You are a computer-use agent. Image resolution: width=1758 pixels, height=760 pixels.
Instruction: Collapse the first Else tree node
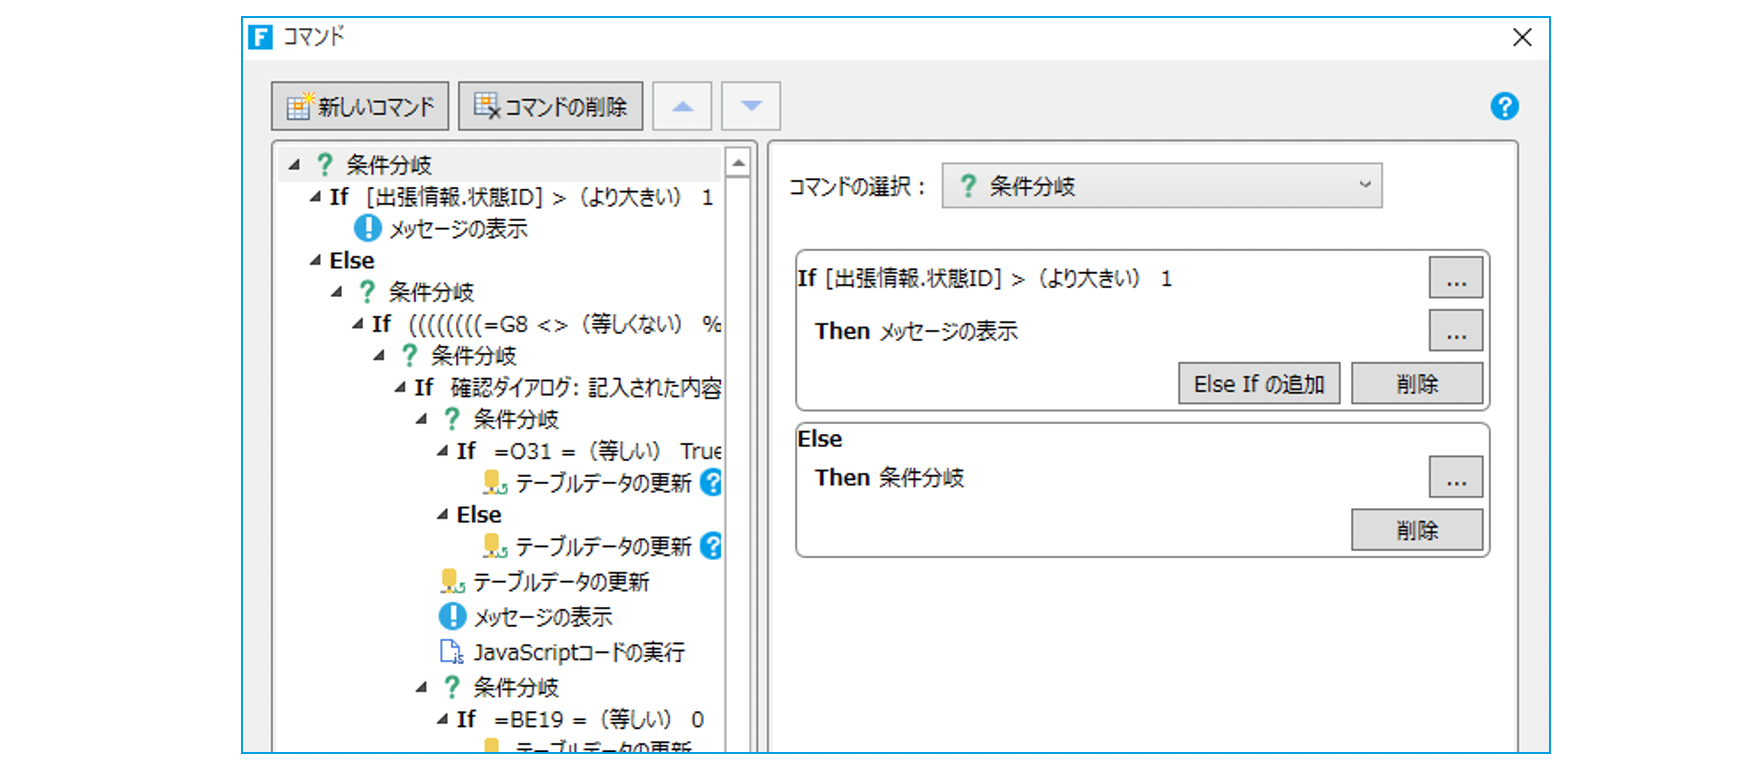point(315,260)
